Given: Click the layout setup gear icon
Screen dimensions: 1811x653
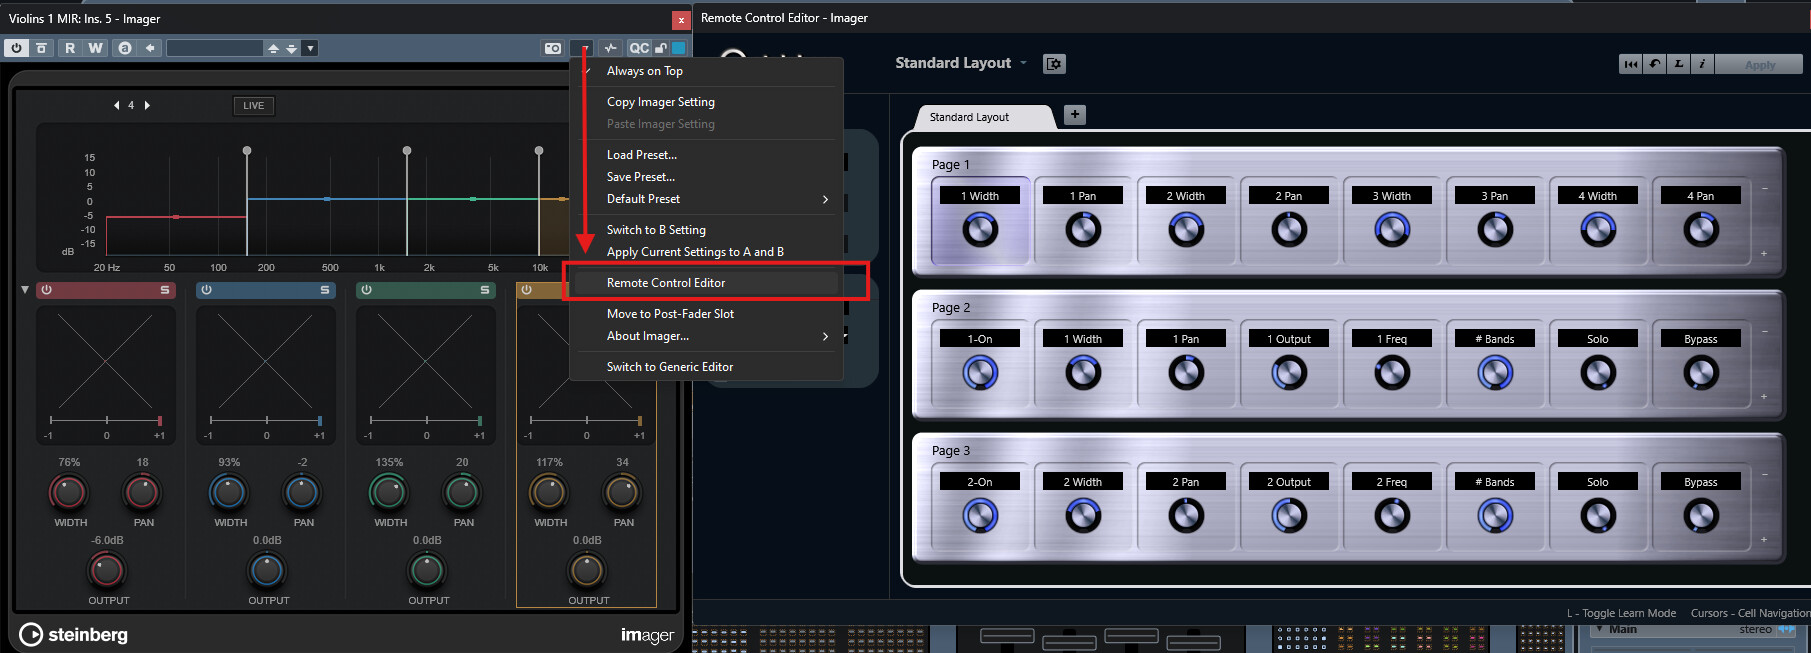Looking at the screenshot, I should pos(1054,64).
